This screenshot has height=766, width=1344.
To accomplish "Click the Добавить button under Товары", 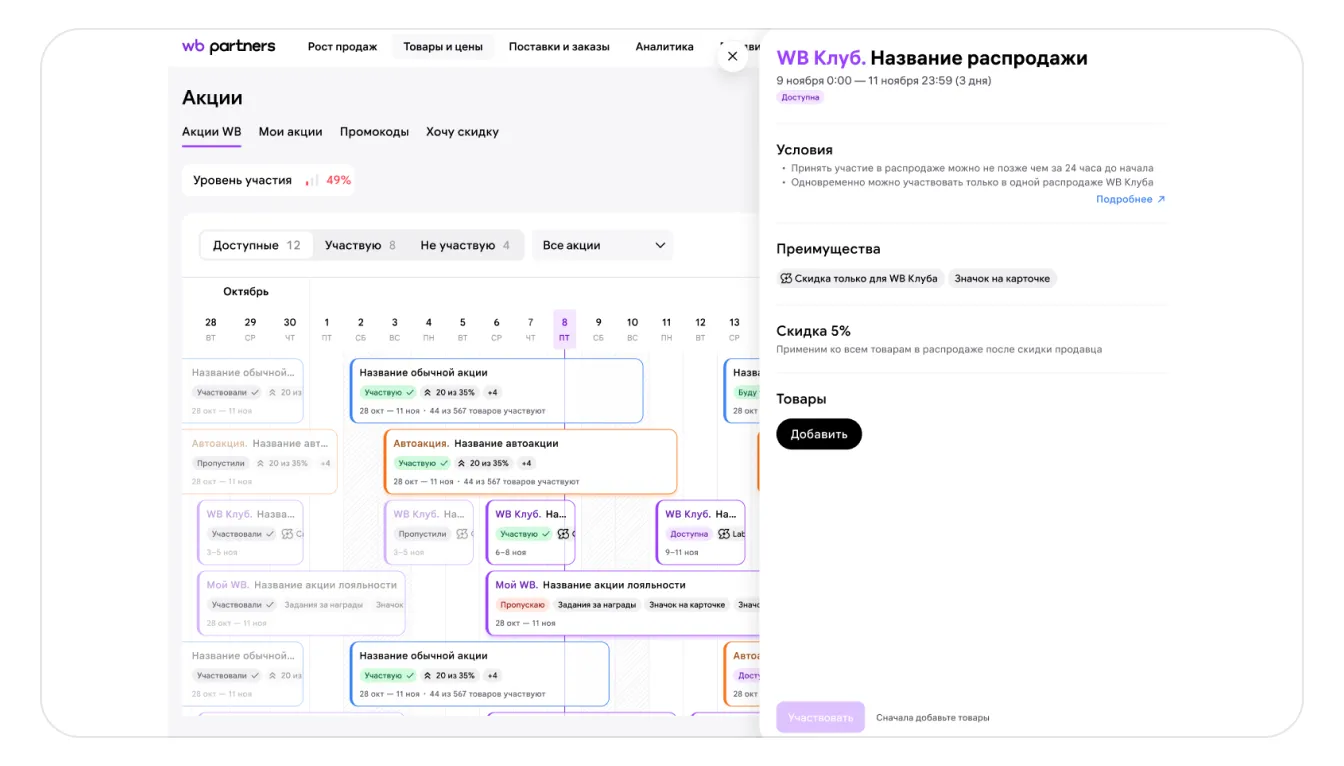I will (x=819, y=434).
